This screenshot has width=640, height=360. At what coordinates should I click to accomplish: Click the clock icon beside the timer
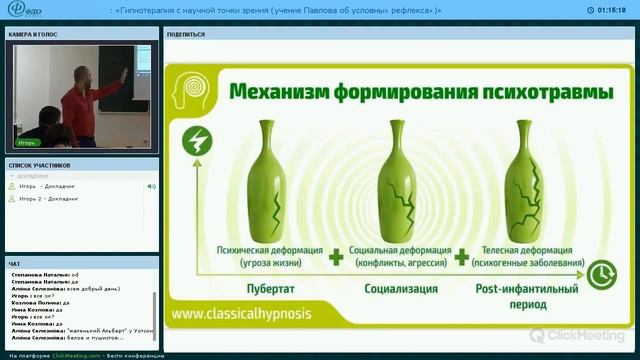point(591,10)
